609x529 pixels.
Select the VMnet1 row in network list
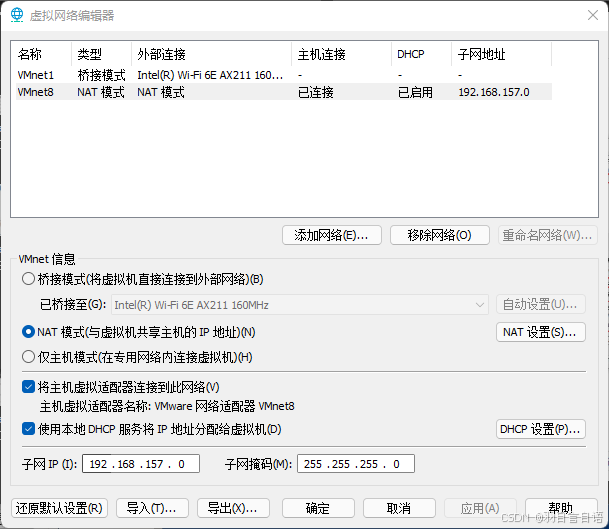tap(284, 75)
